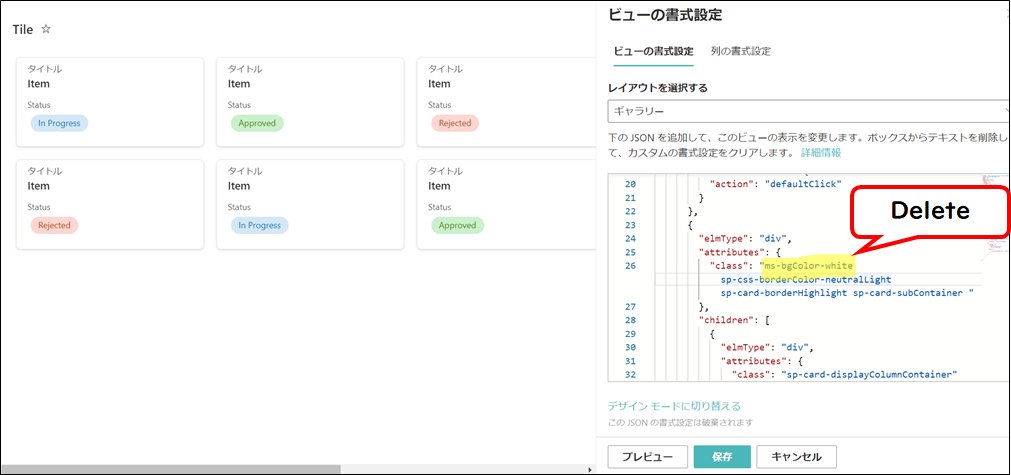1011x475 pixels.
Task: Click the code minimap in the editor
Action: (995, 219)
